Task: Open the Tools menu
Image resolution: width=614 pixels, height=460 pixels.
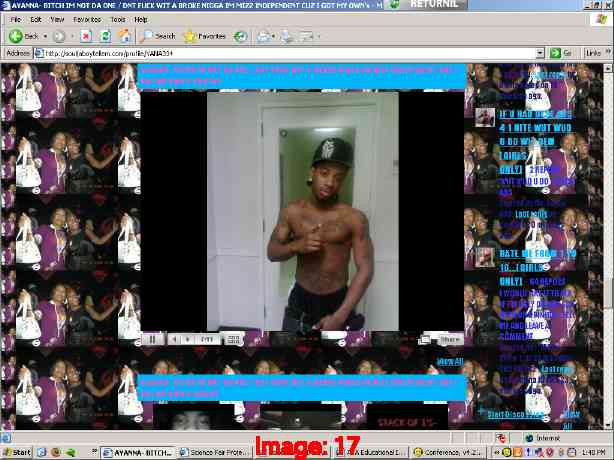Action: [x=117, y=19]
